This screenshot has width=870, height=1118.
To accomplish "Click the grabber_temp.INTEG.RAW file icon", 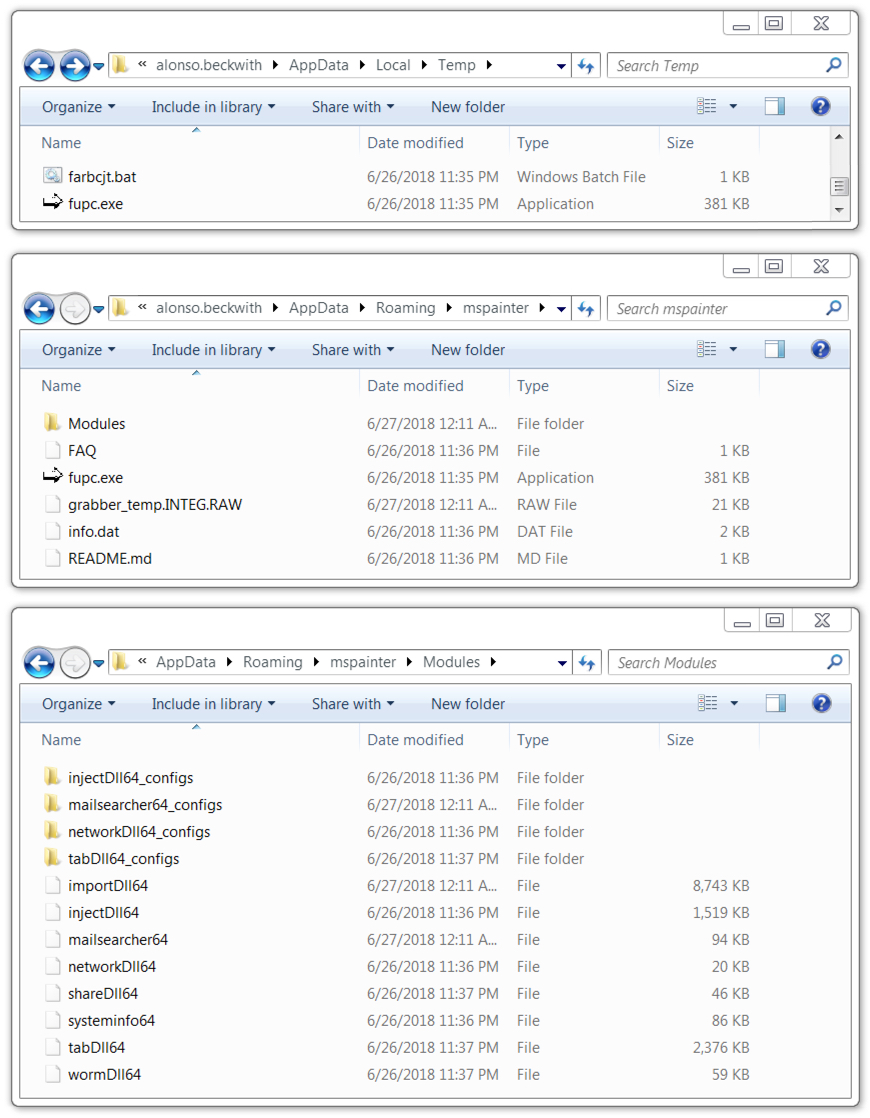I will click(52, 504).
